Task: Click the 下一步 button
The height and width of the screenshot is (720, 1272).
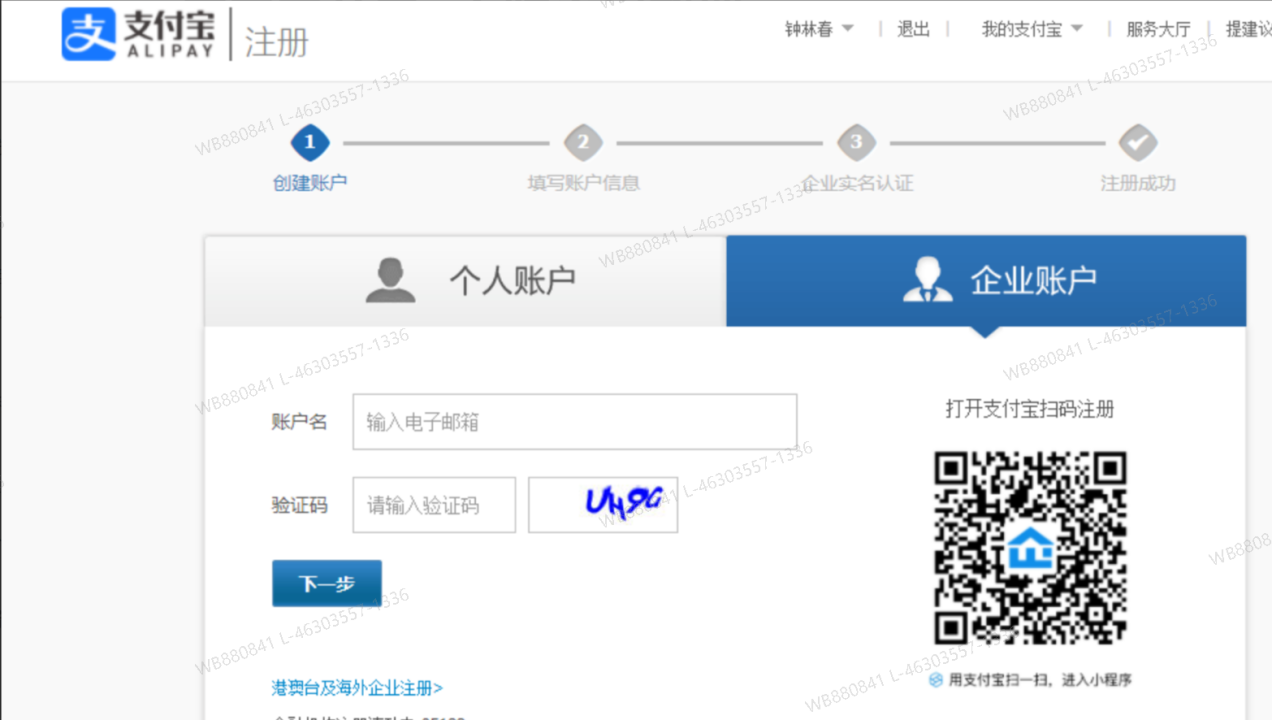Action: (327, 583)
